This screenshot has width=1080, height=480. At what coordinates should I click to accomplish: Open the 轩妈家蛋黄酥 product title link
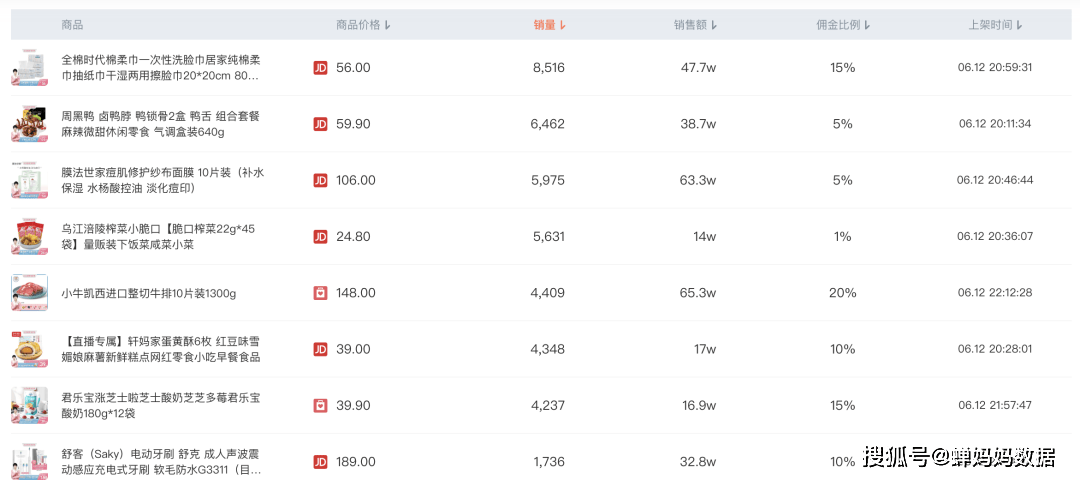(160, 349)
